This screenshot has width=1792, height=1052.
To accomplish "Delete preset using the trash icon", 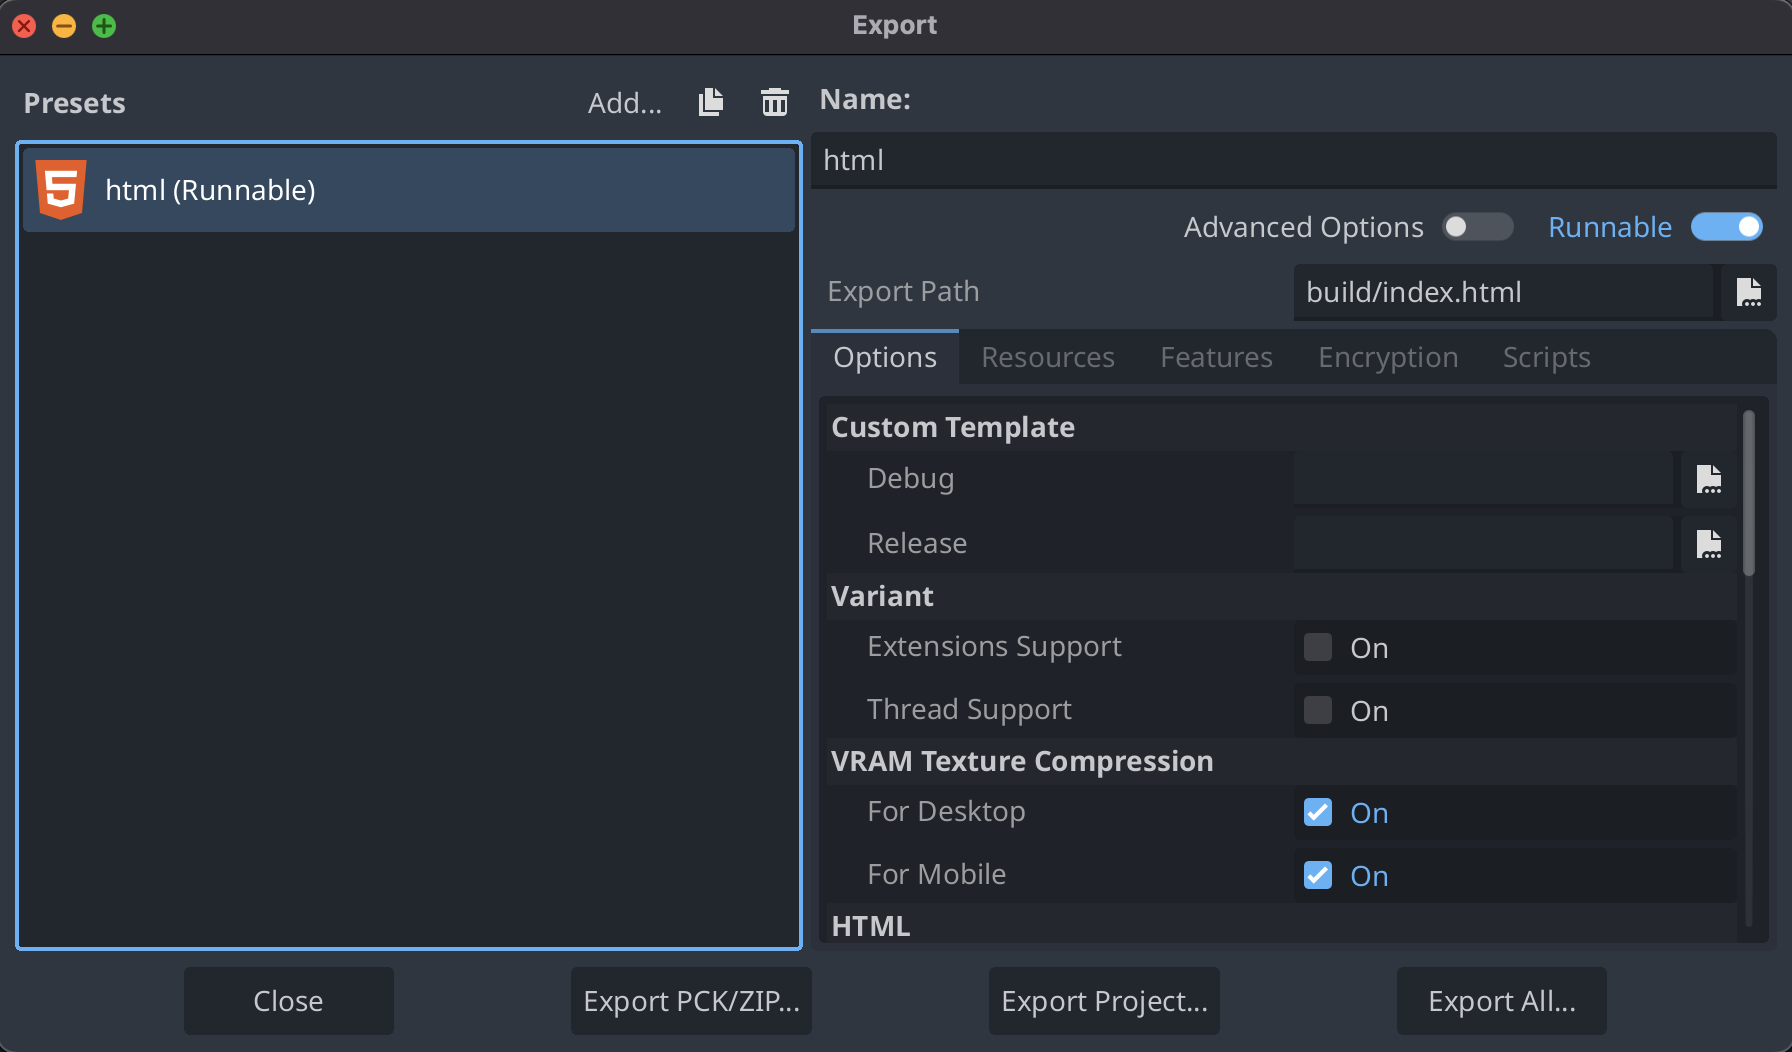I will (774, 102).
